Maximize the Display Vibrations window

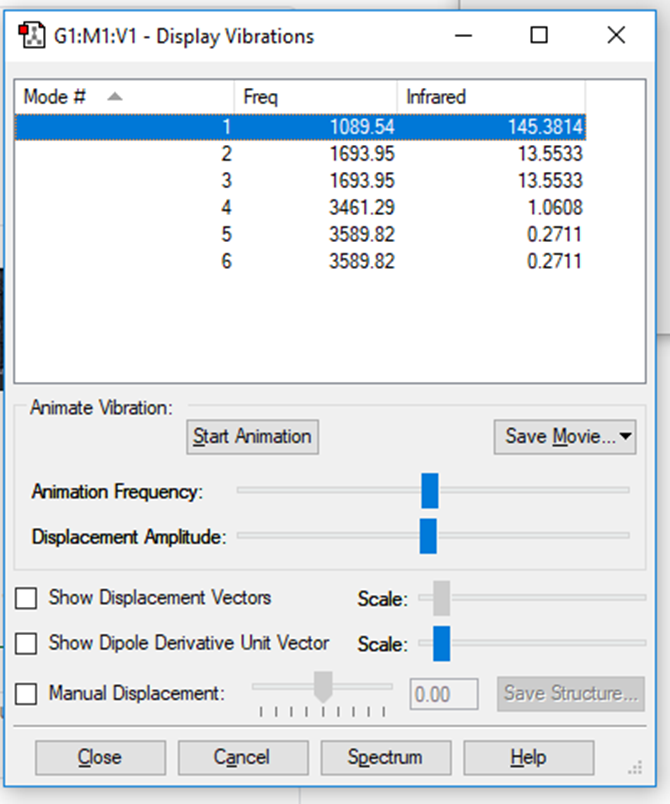(539, 36)
